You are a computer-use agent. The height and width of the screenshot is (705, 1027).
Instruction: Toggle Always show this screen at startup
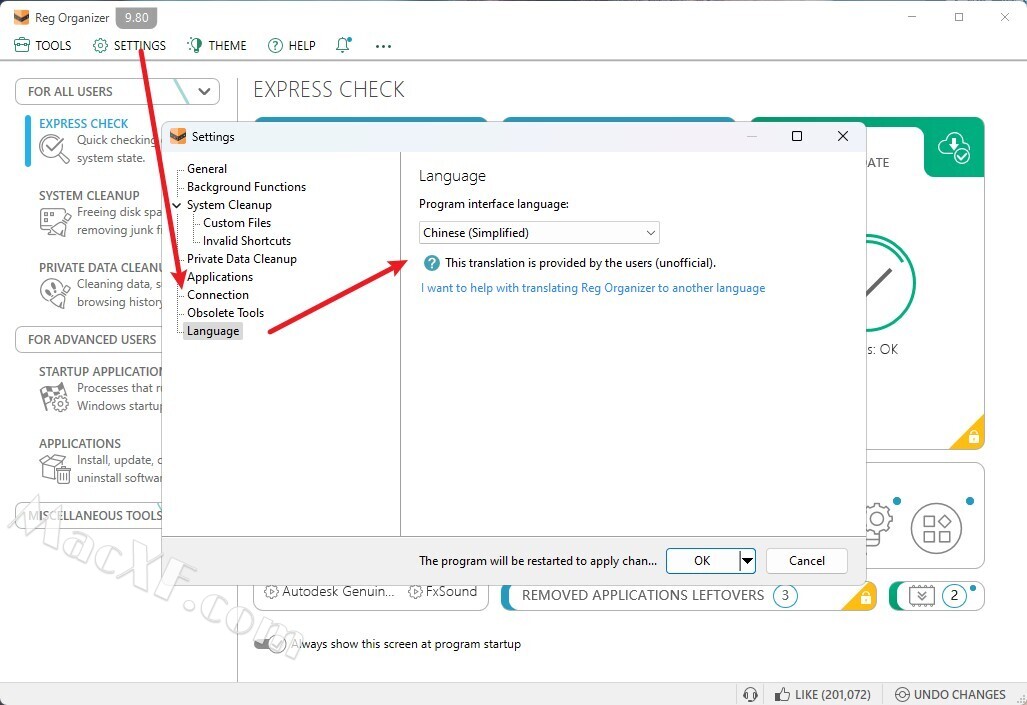pyautogui.click(x=270, y=644)
